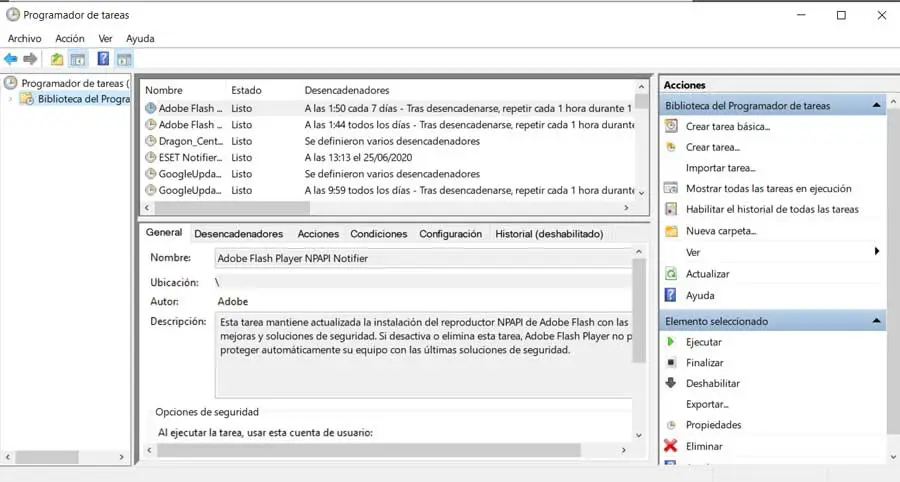
Task: Switch to the Desencadenadores tab
Action: 238,234
